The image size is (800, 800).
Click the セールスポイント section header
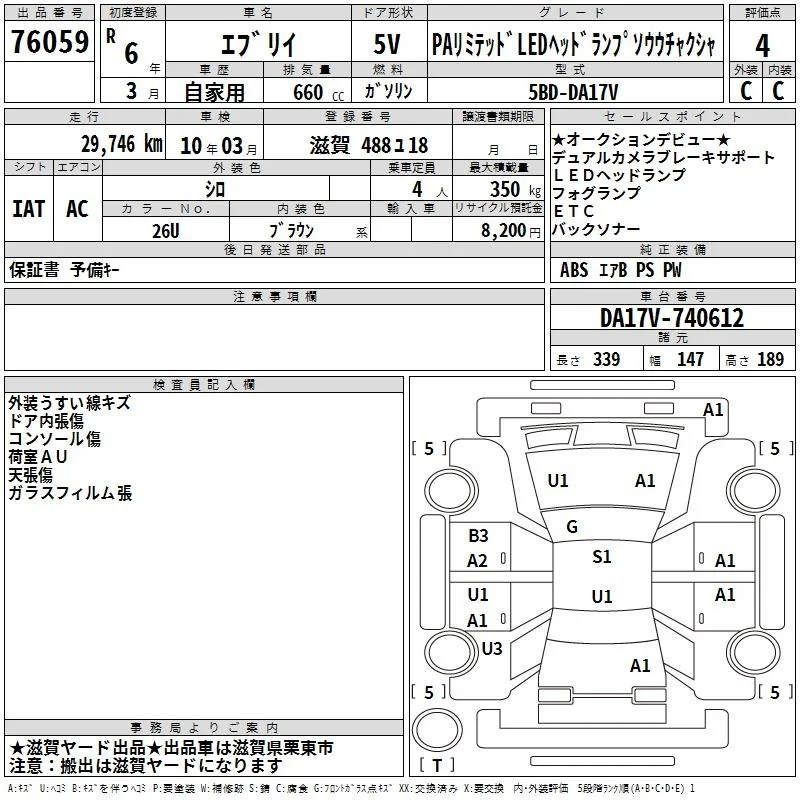tap(672, 117)
